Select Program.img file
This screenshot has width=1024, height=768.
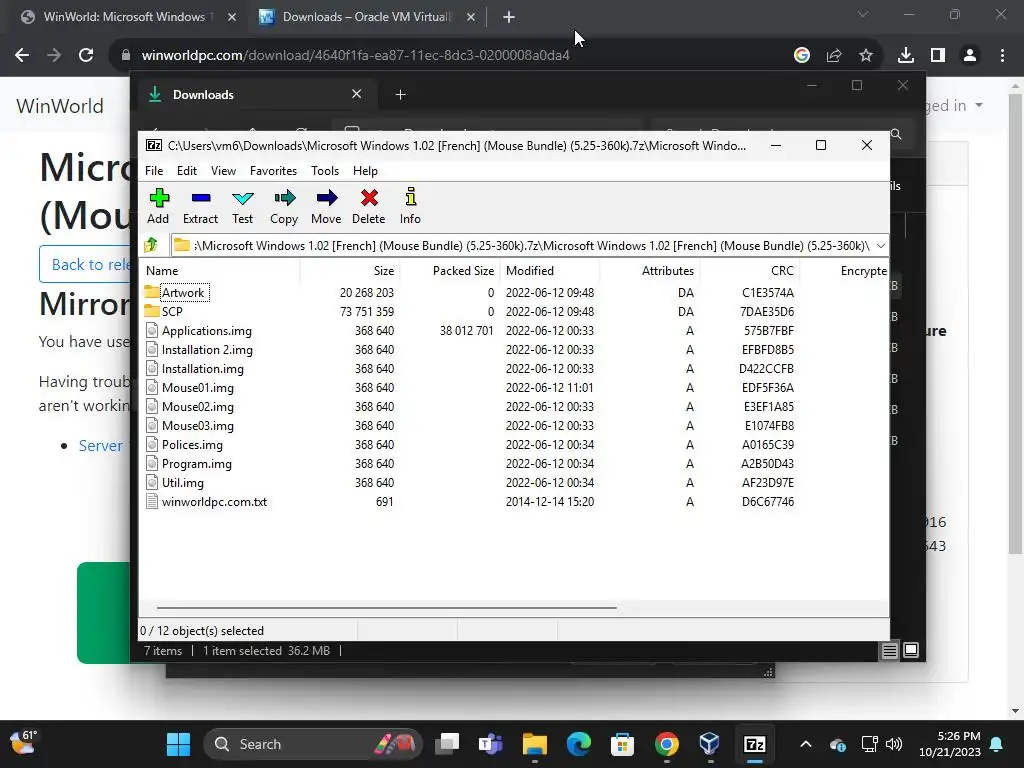pyautogui.click(x=197, y=464)
